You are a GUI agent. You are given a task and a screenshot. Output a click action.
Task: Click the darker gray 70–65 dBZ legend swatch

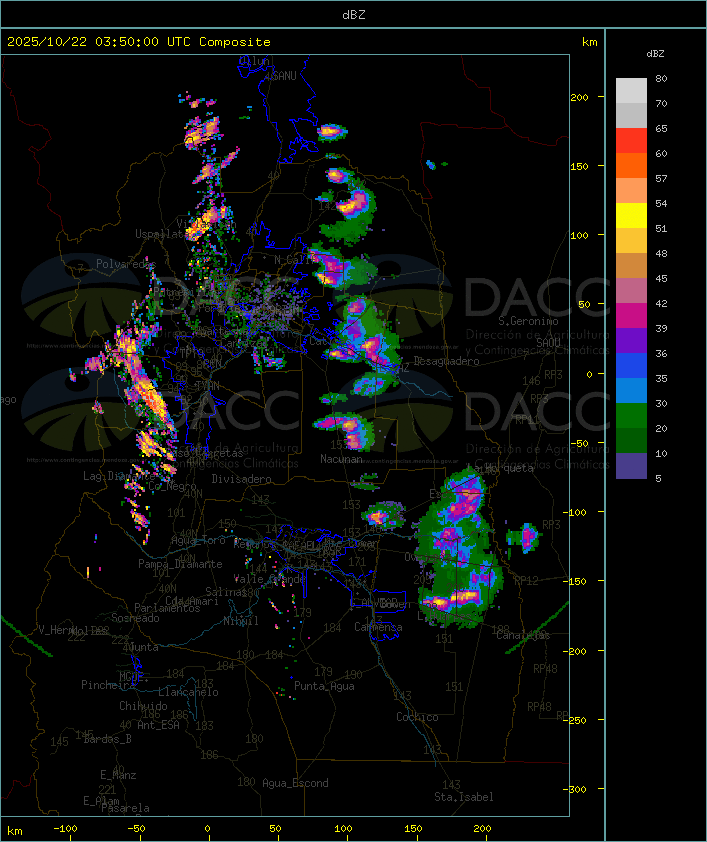pos(631,115)
